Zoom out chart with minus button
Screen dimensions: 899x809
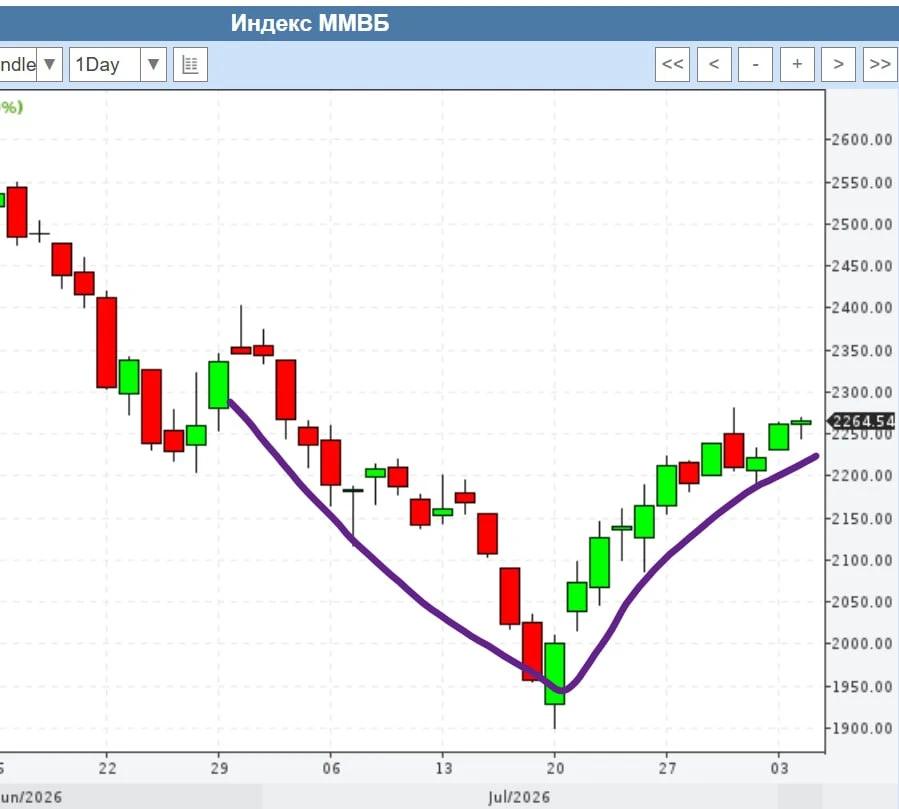[756, 64]
